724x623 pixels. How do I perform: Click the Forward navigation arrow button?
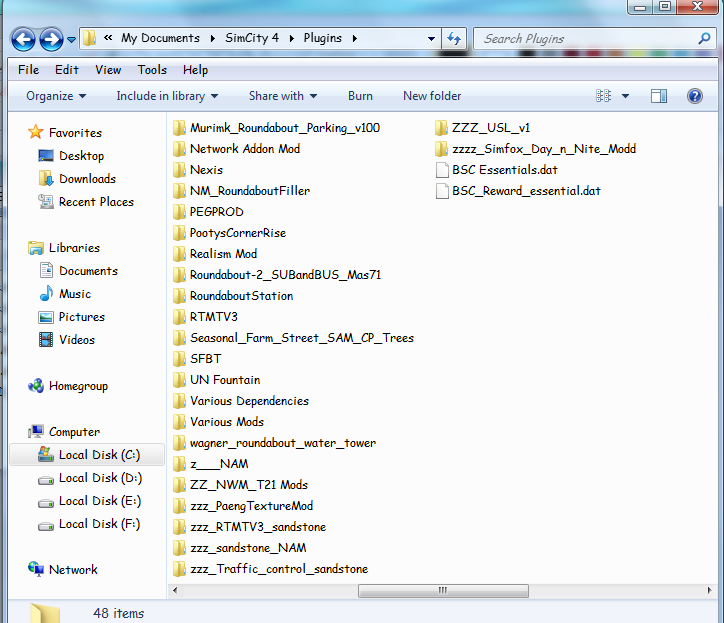(x=51, y=39)
